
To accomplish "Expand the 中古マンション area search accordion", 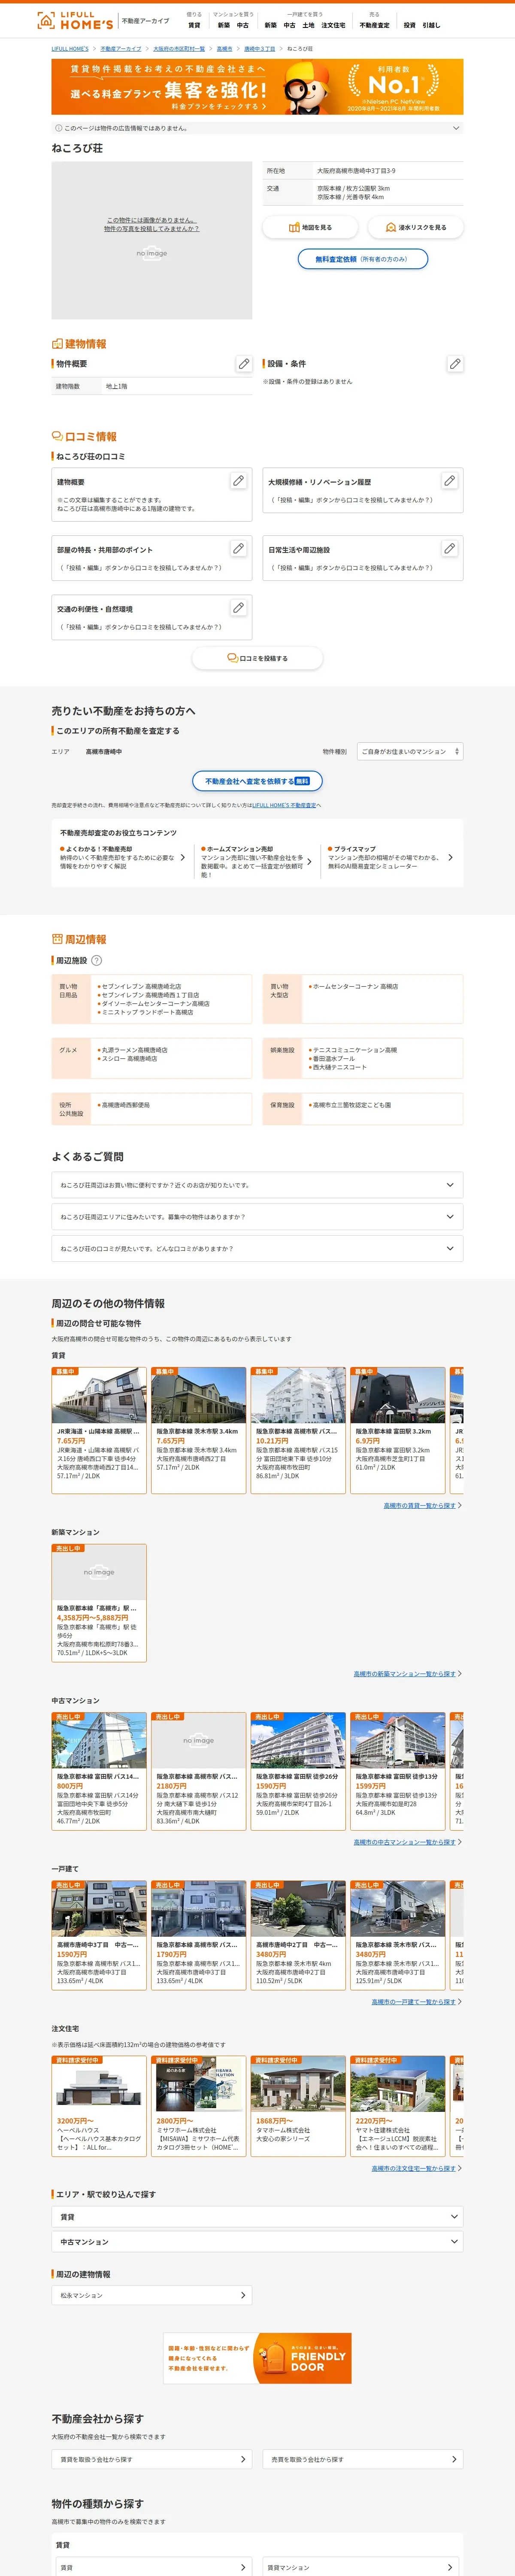I will (257, 2242).
